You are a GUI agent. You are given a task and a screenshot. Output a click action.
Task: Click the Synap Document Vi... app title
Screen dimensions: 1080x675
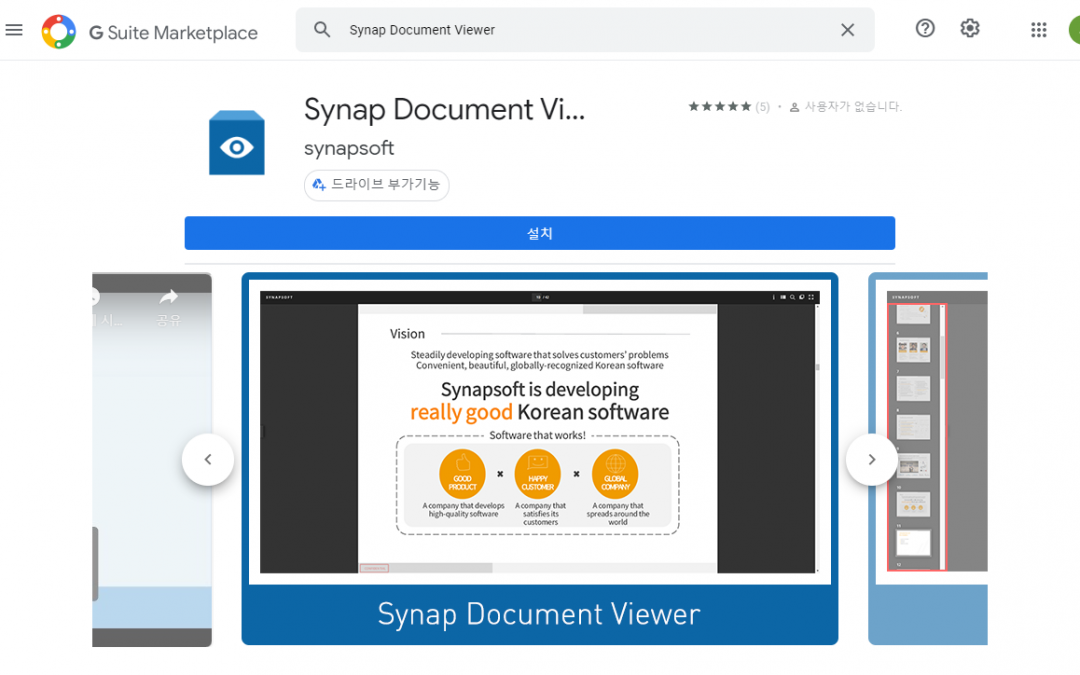pos(444,110)
